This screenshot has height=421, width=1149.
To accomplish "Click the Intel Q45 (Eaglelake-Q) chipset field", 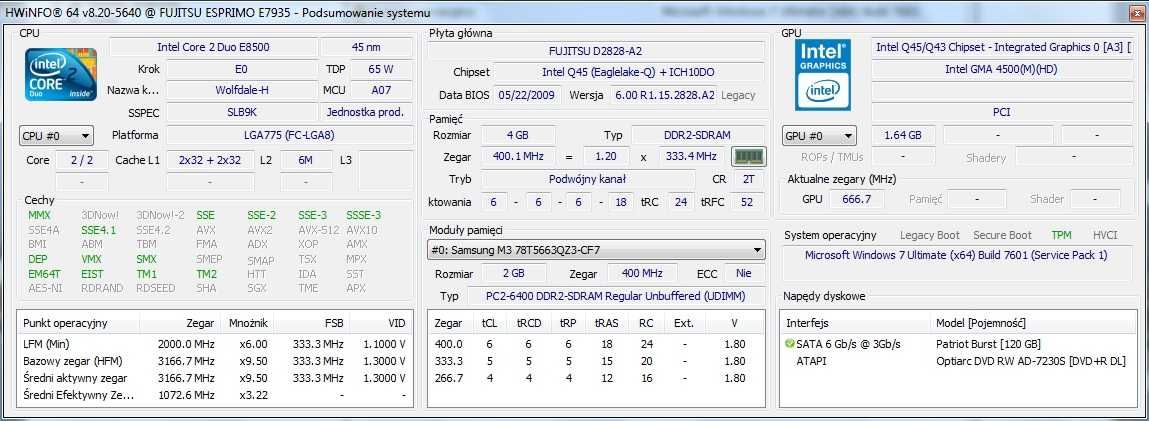I will [628, 72].
